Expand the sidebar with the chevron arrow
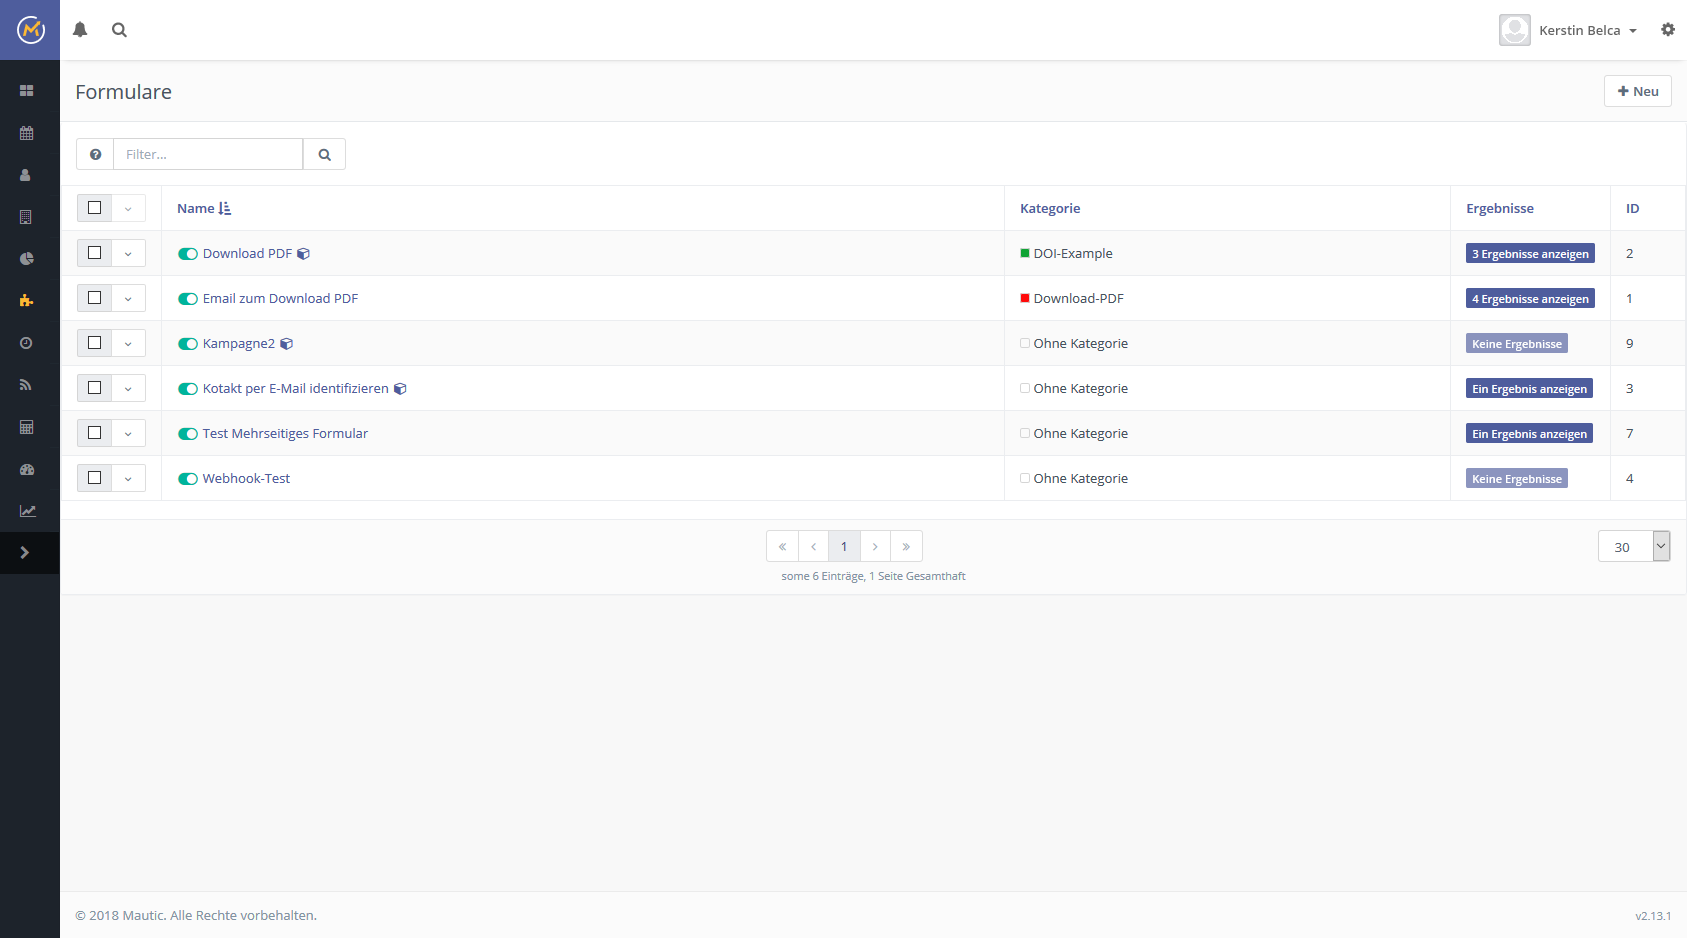 point(25,553)
